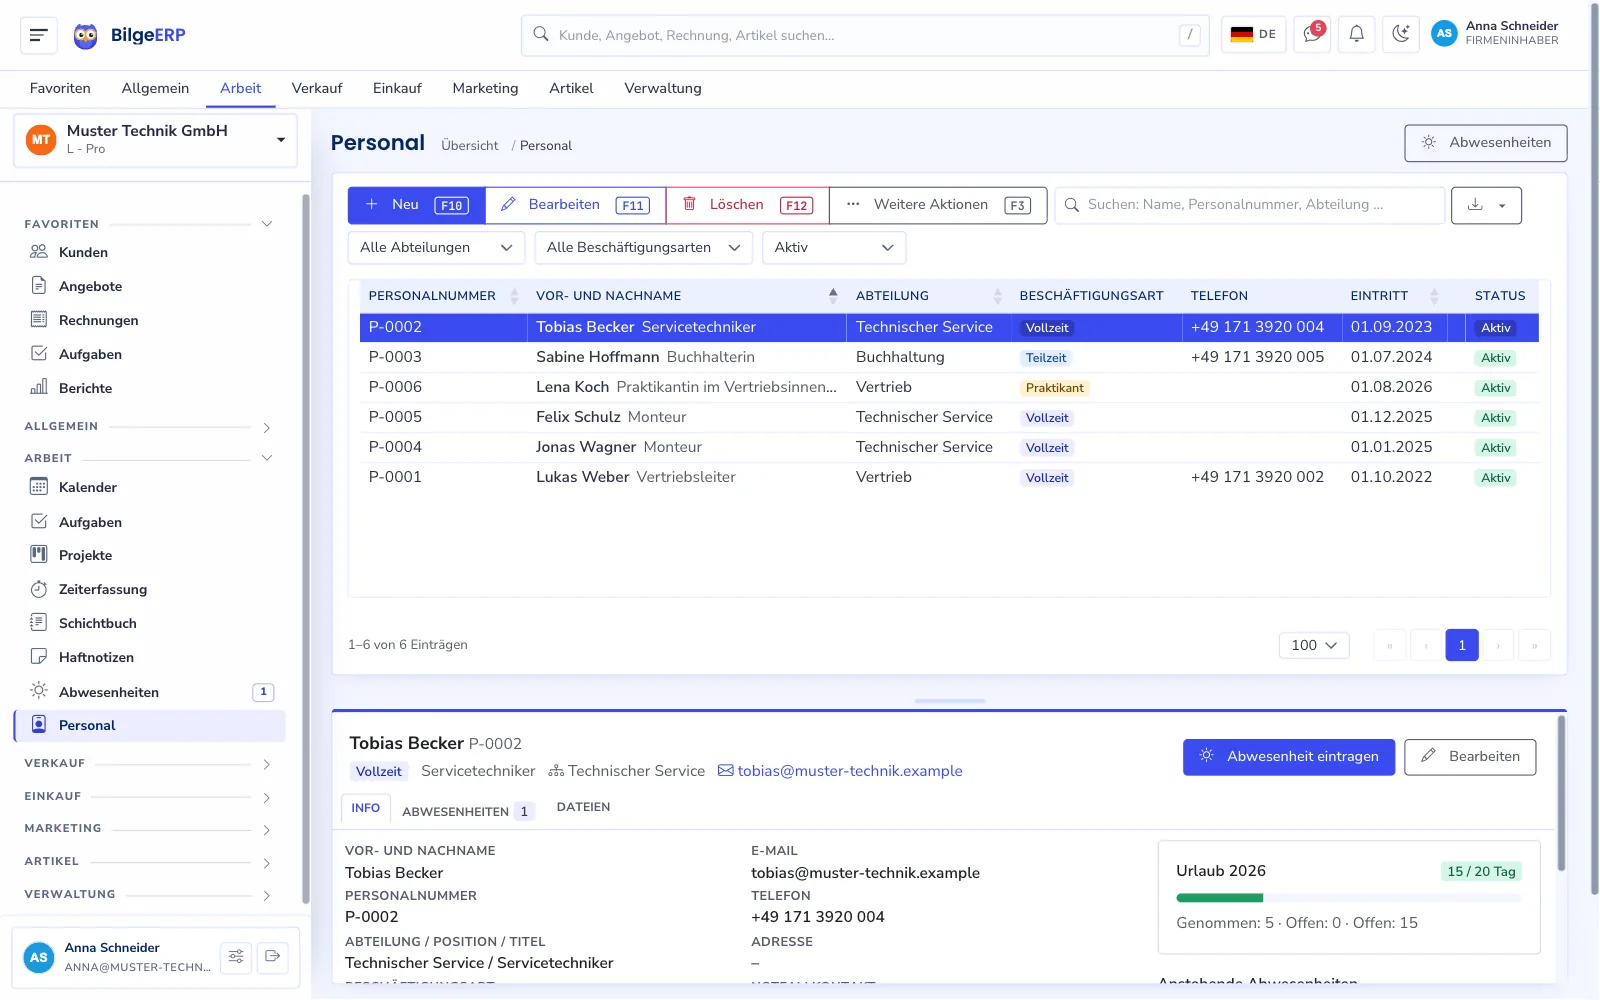Screen dimensions: 1600x1000
Task: Open the notifications bell icon
Action: 1357,35
